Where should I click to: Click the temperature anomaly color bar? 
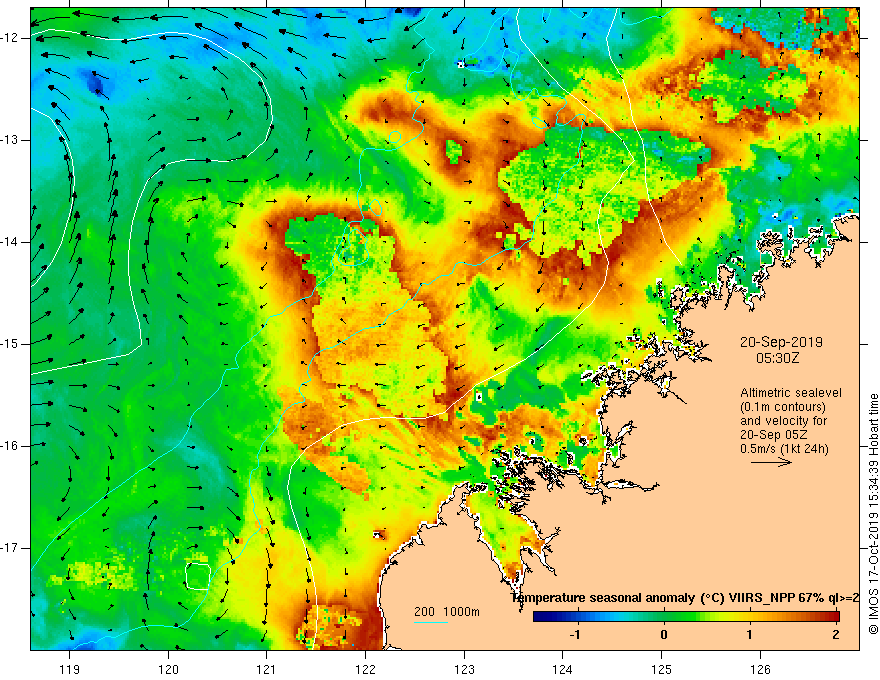coord(686,617)
